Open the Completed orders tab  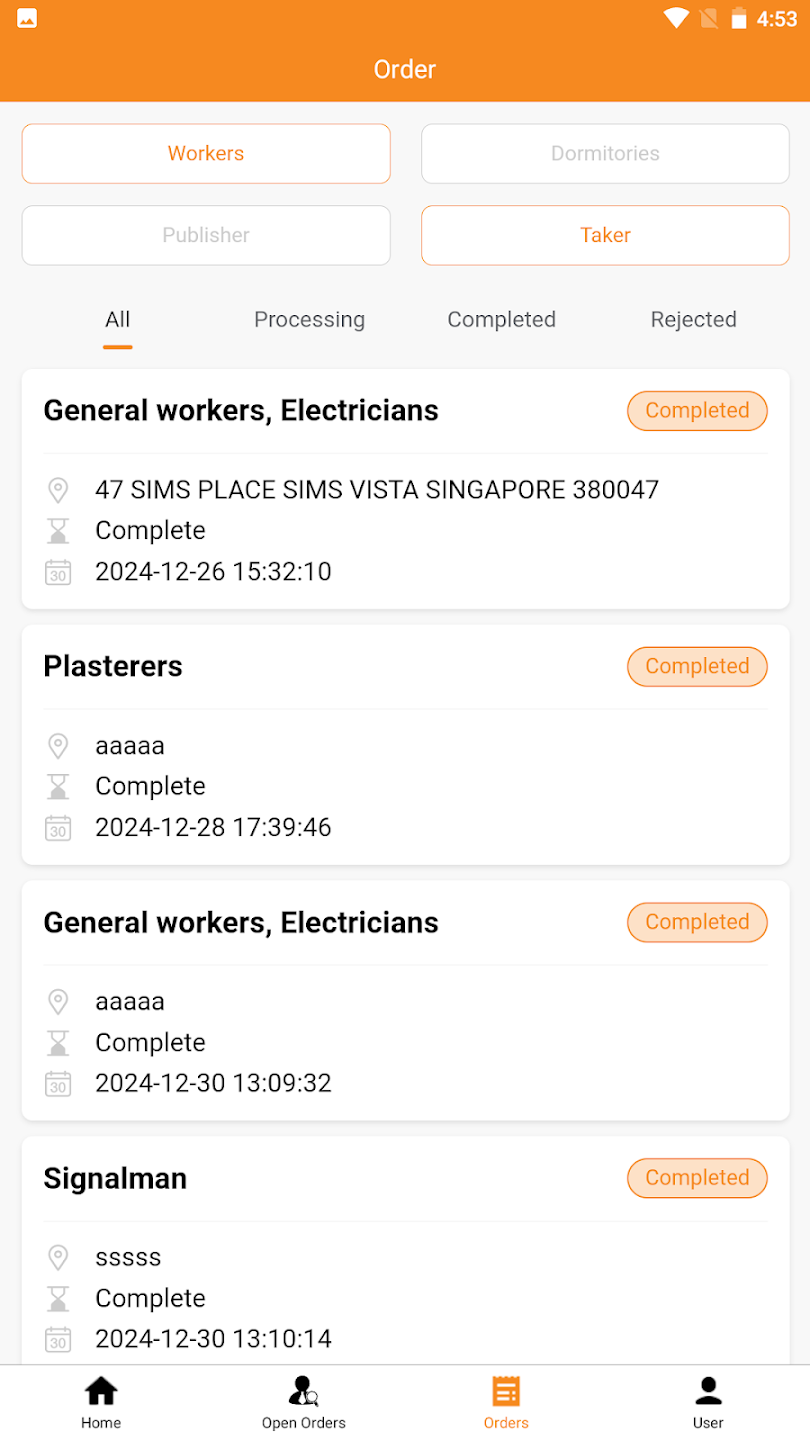click(x=501, y=319)
